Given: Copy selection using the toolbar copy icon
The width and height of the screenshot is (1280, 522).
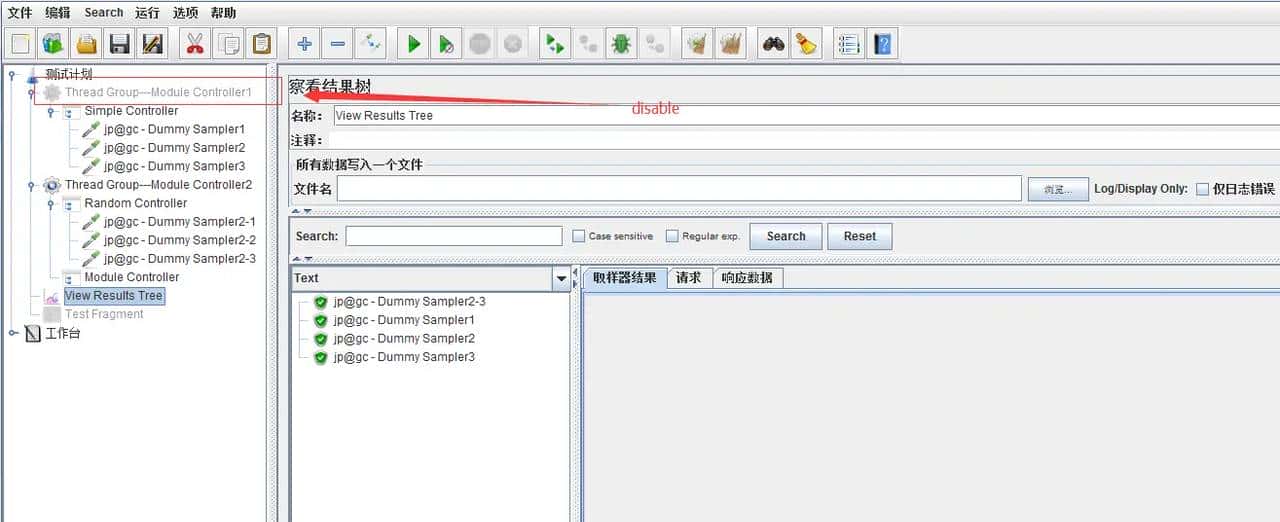Looking at the screenshot, I should point(229,44).
